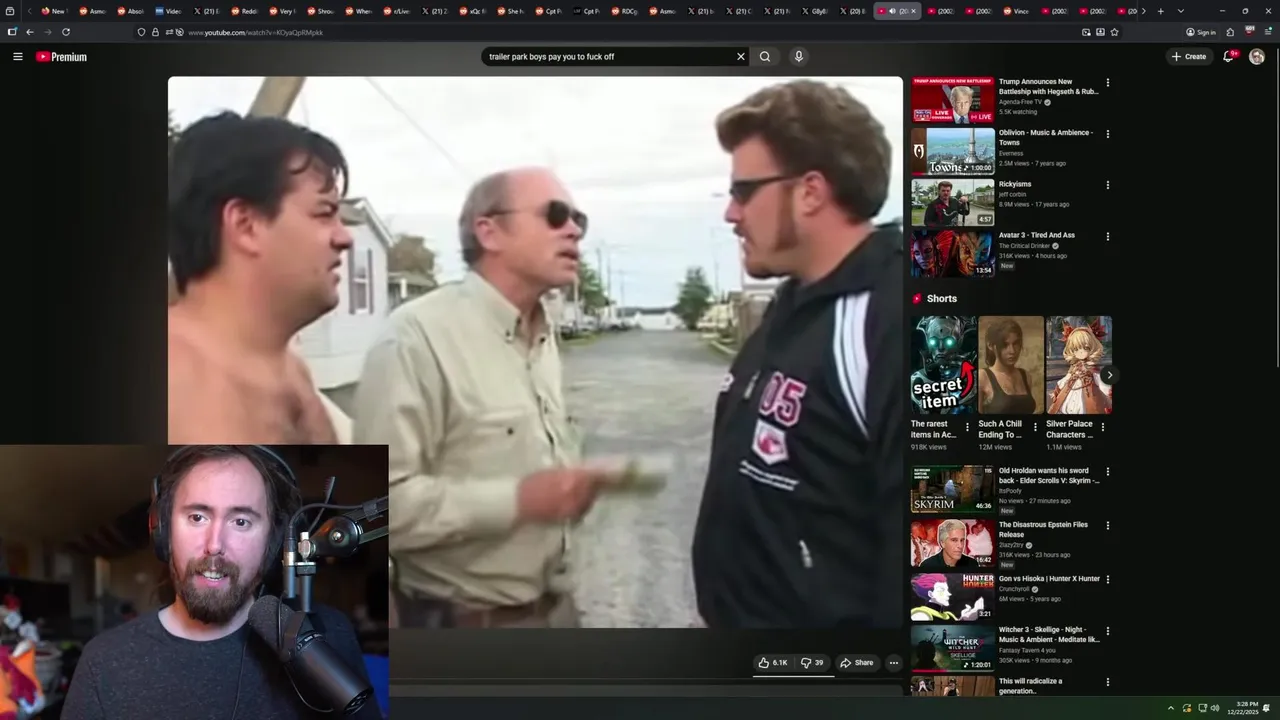1280x720 pixels.
Task: Clear the YouTube search box text
Action: [x=741, y=57]
